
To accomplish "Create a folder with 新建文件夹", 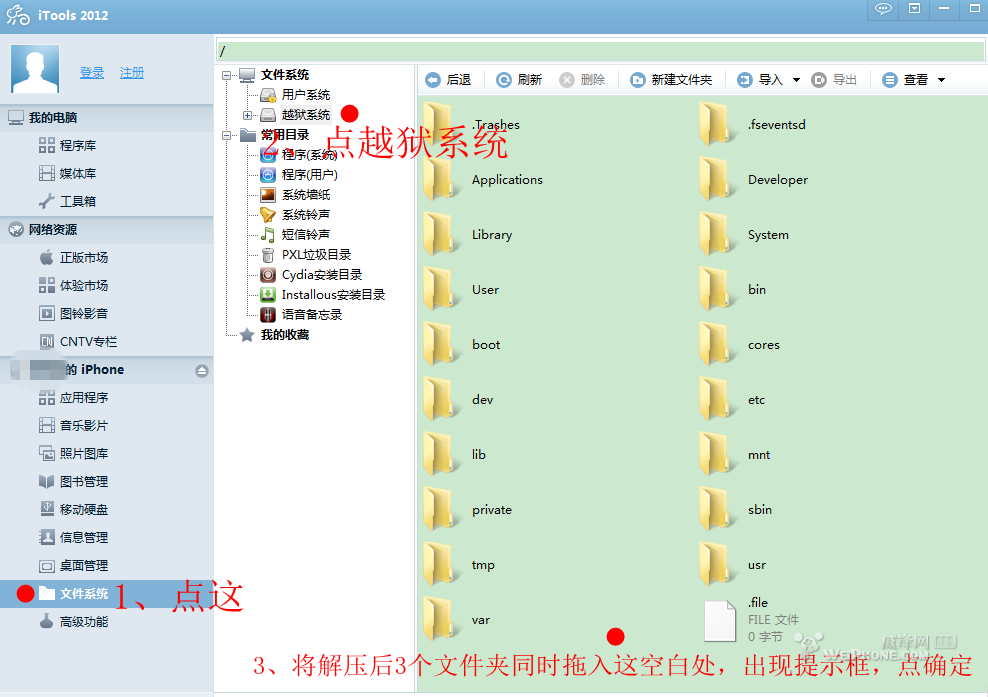I will tap(671, 80).
